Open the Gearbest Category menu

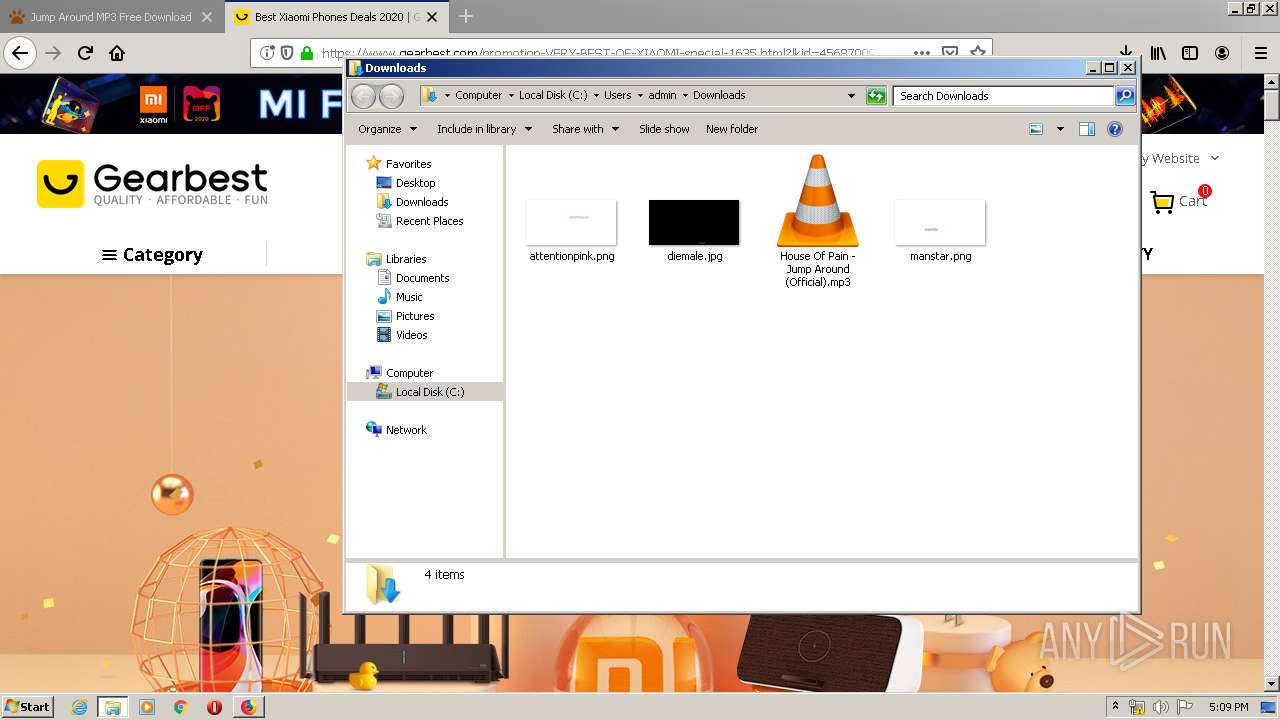point(152,255)
